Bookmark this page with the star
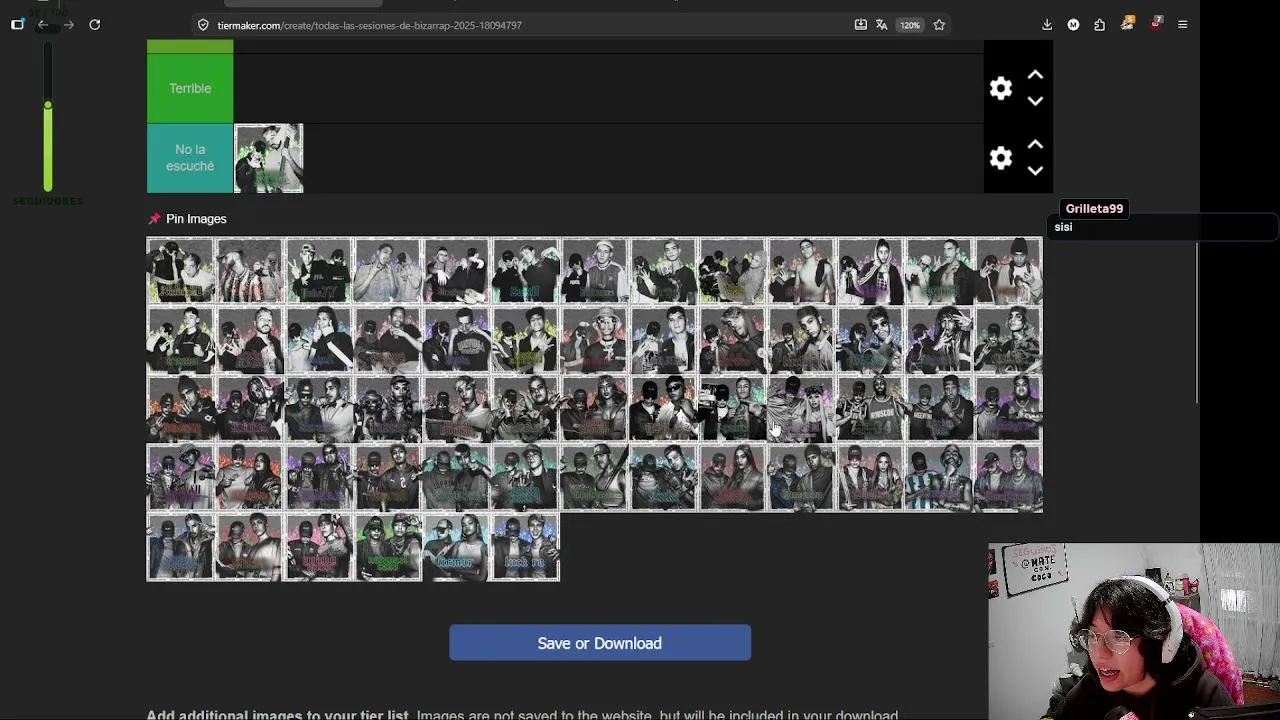The width and height of the screenshot is (1280, 720). (x=939, y=25)
